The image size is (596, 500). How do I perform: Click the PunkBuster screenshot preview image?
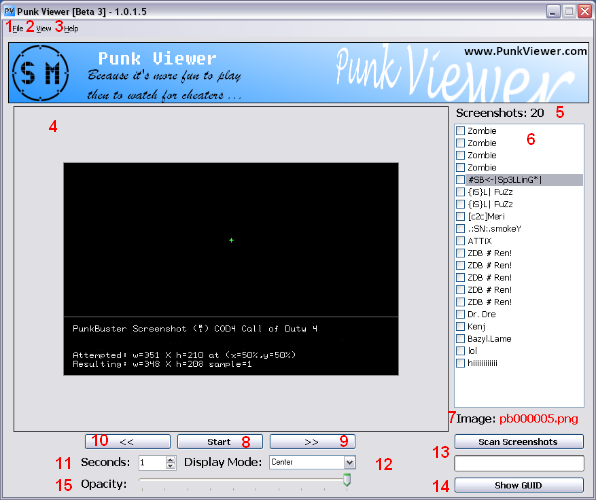tap(231, 269)
